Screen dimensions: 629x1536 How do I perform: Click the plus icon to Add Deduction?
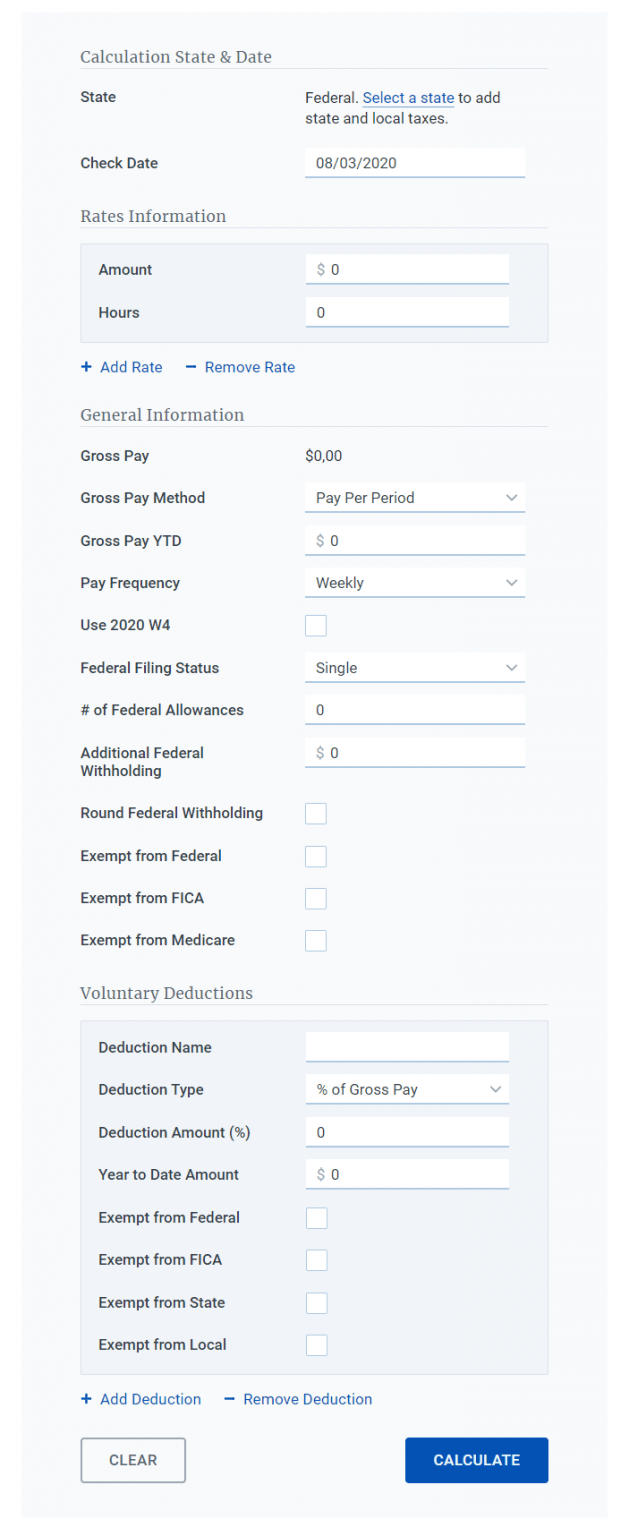[x=86, y=1399]
